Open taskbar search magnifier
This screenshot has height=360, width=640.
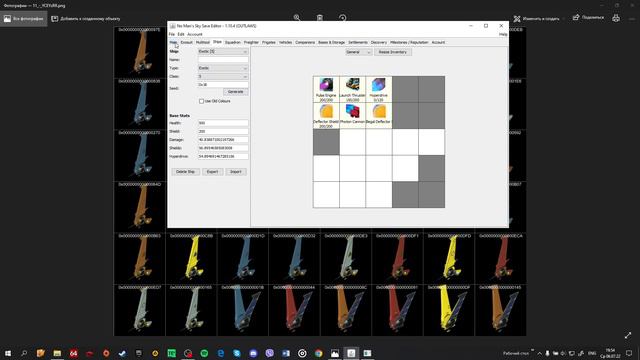(x=24, y=353)
